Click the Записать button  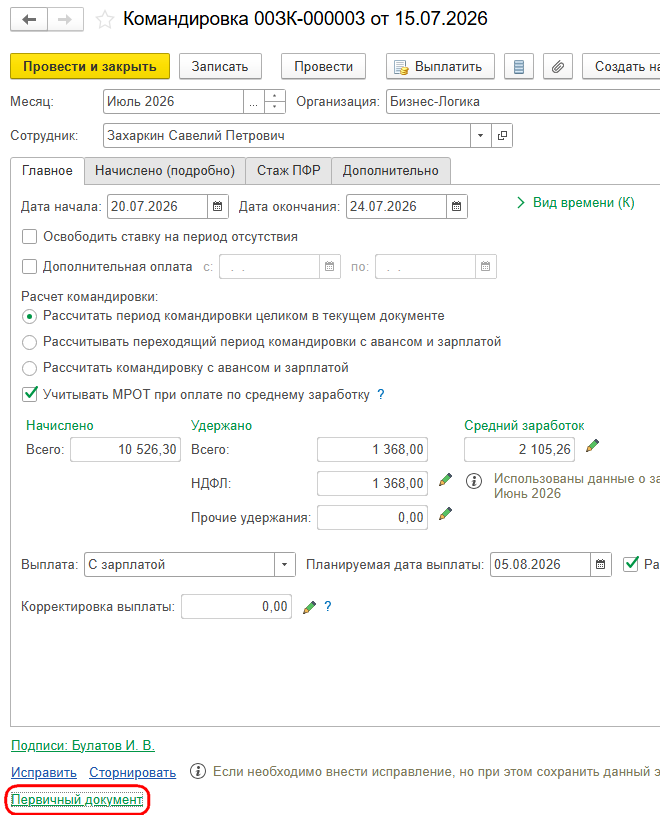point(220,67)
